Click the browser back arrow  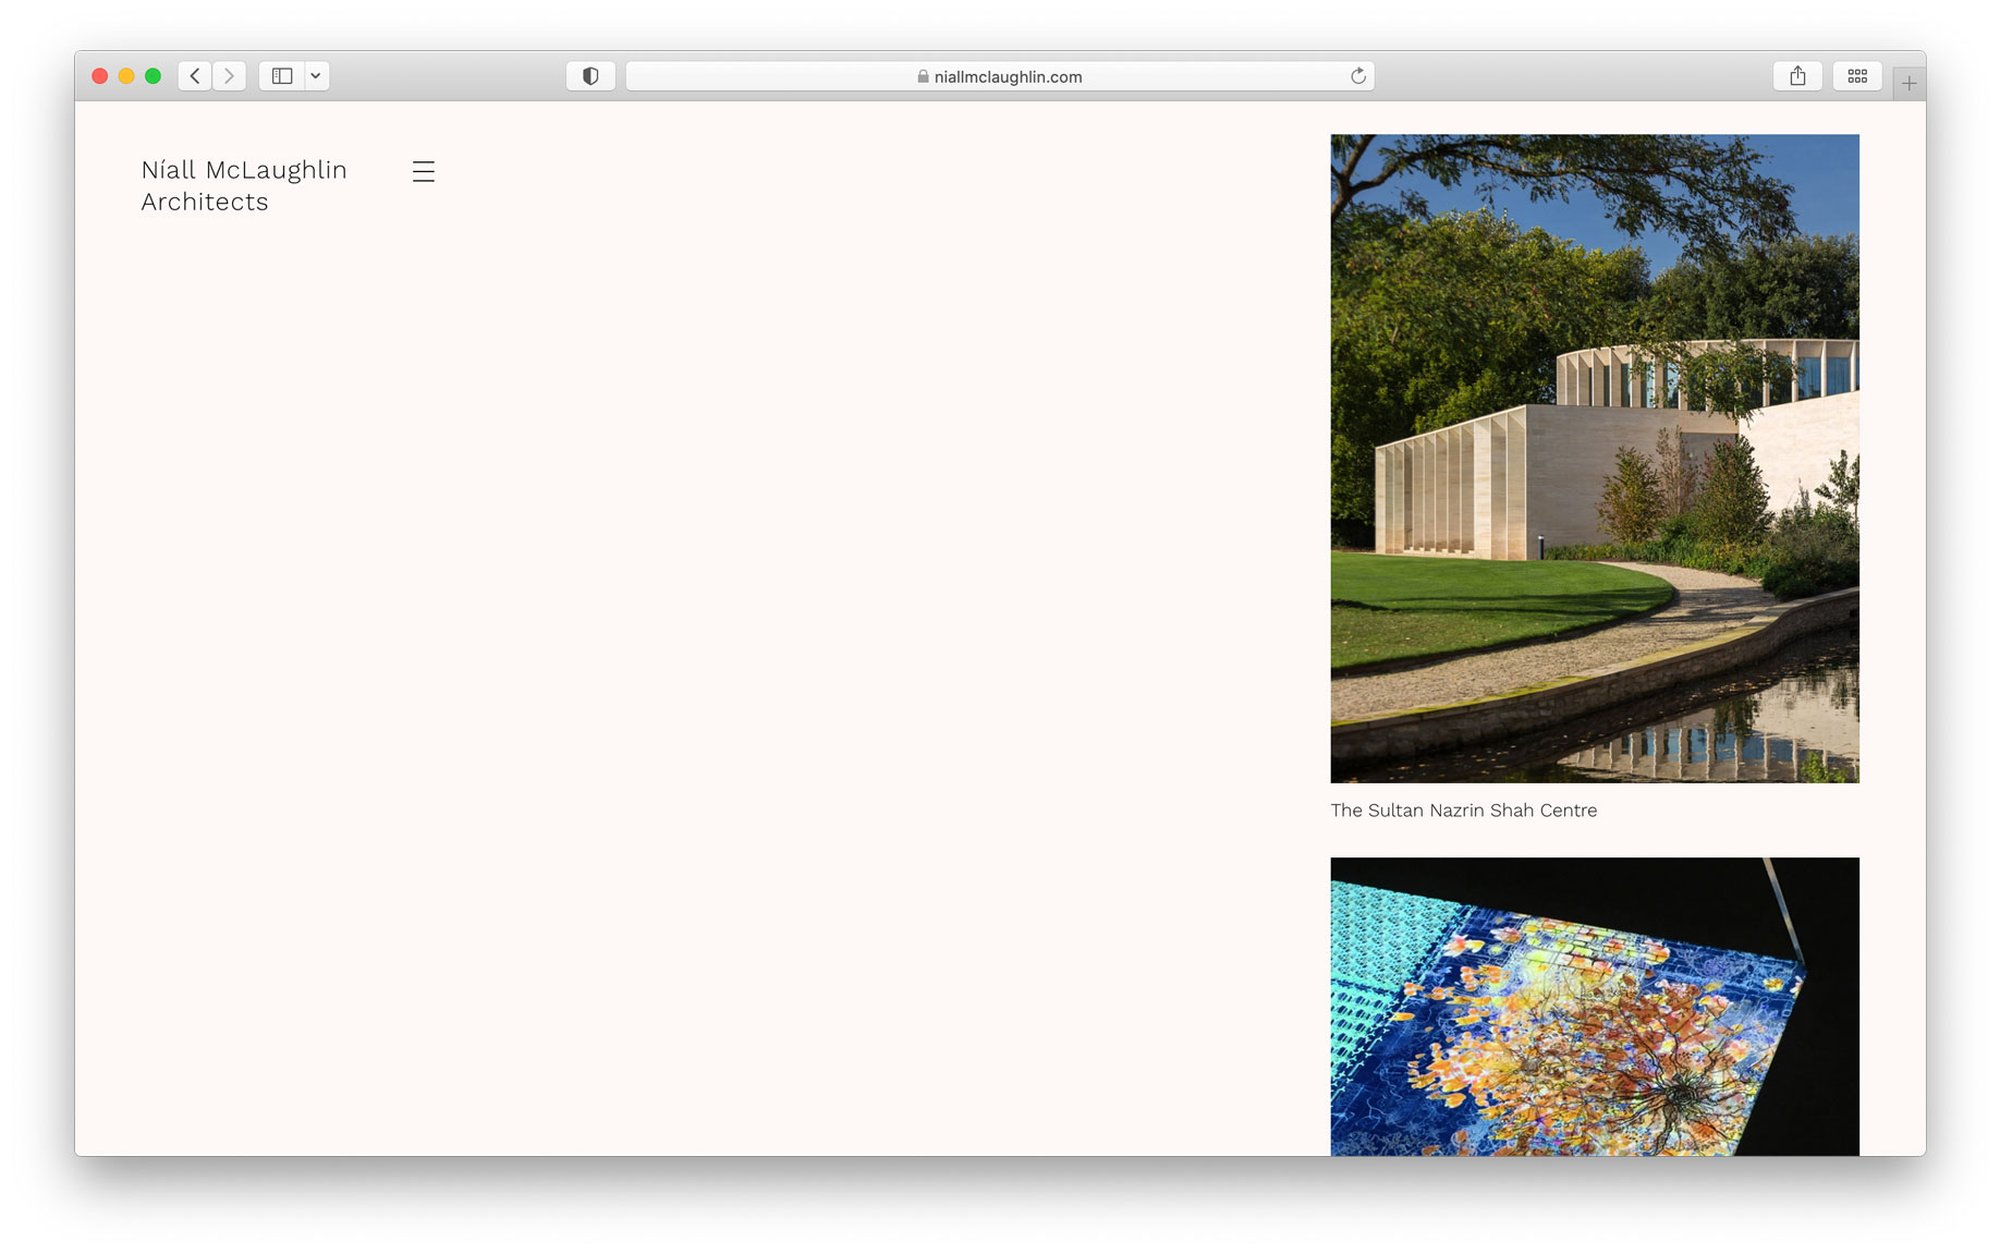[x=195, y=76]
